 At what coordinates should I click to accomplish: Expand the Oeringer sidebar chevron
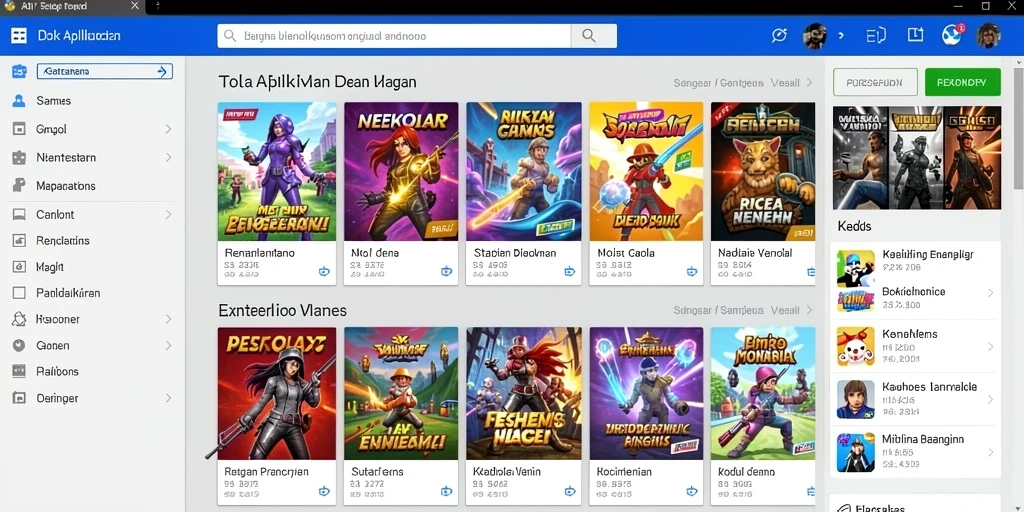[168, 398]
